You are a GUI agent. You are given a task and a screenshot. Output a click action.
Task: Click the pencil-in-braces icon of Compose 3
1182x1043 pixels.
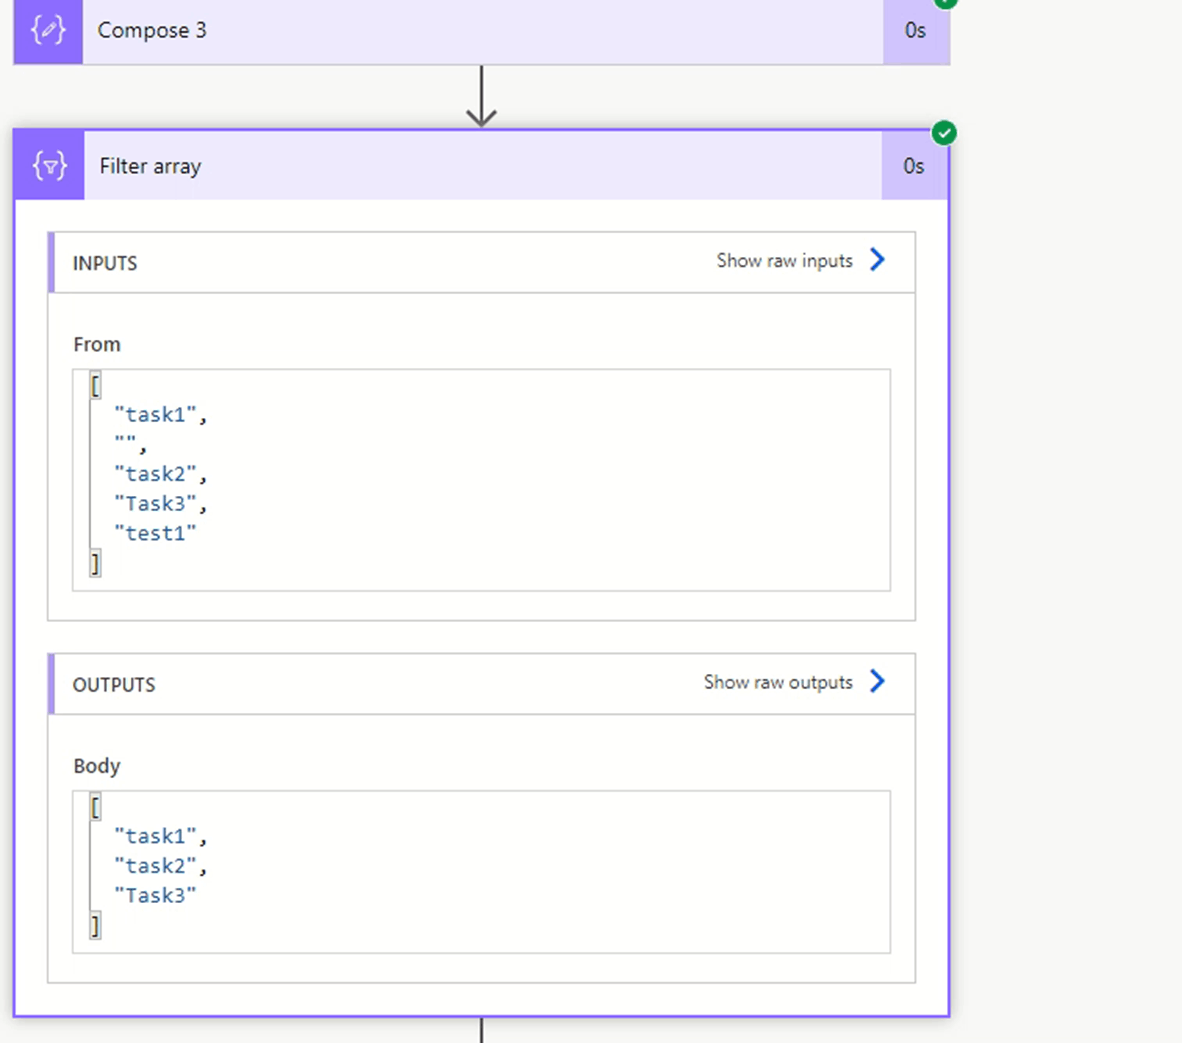coord(47,31)
